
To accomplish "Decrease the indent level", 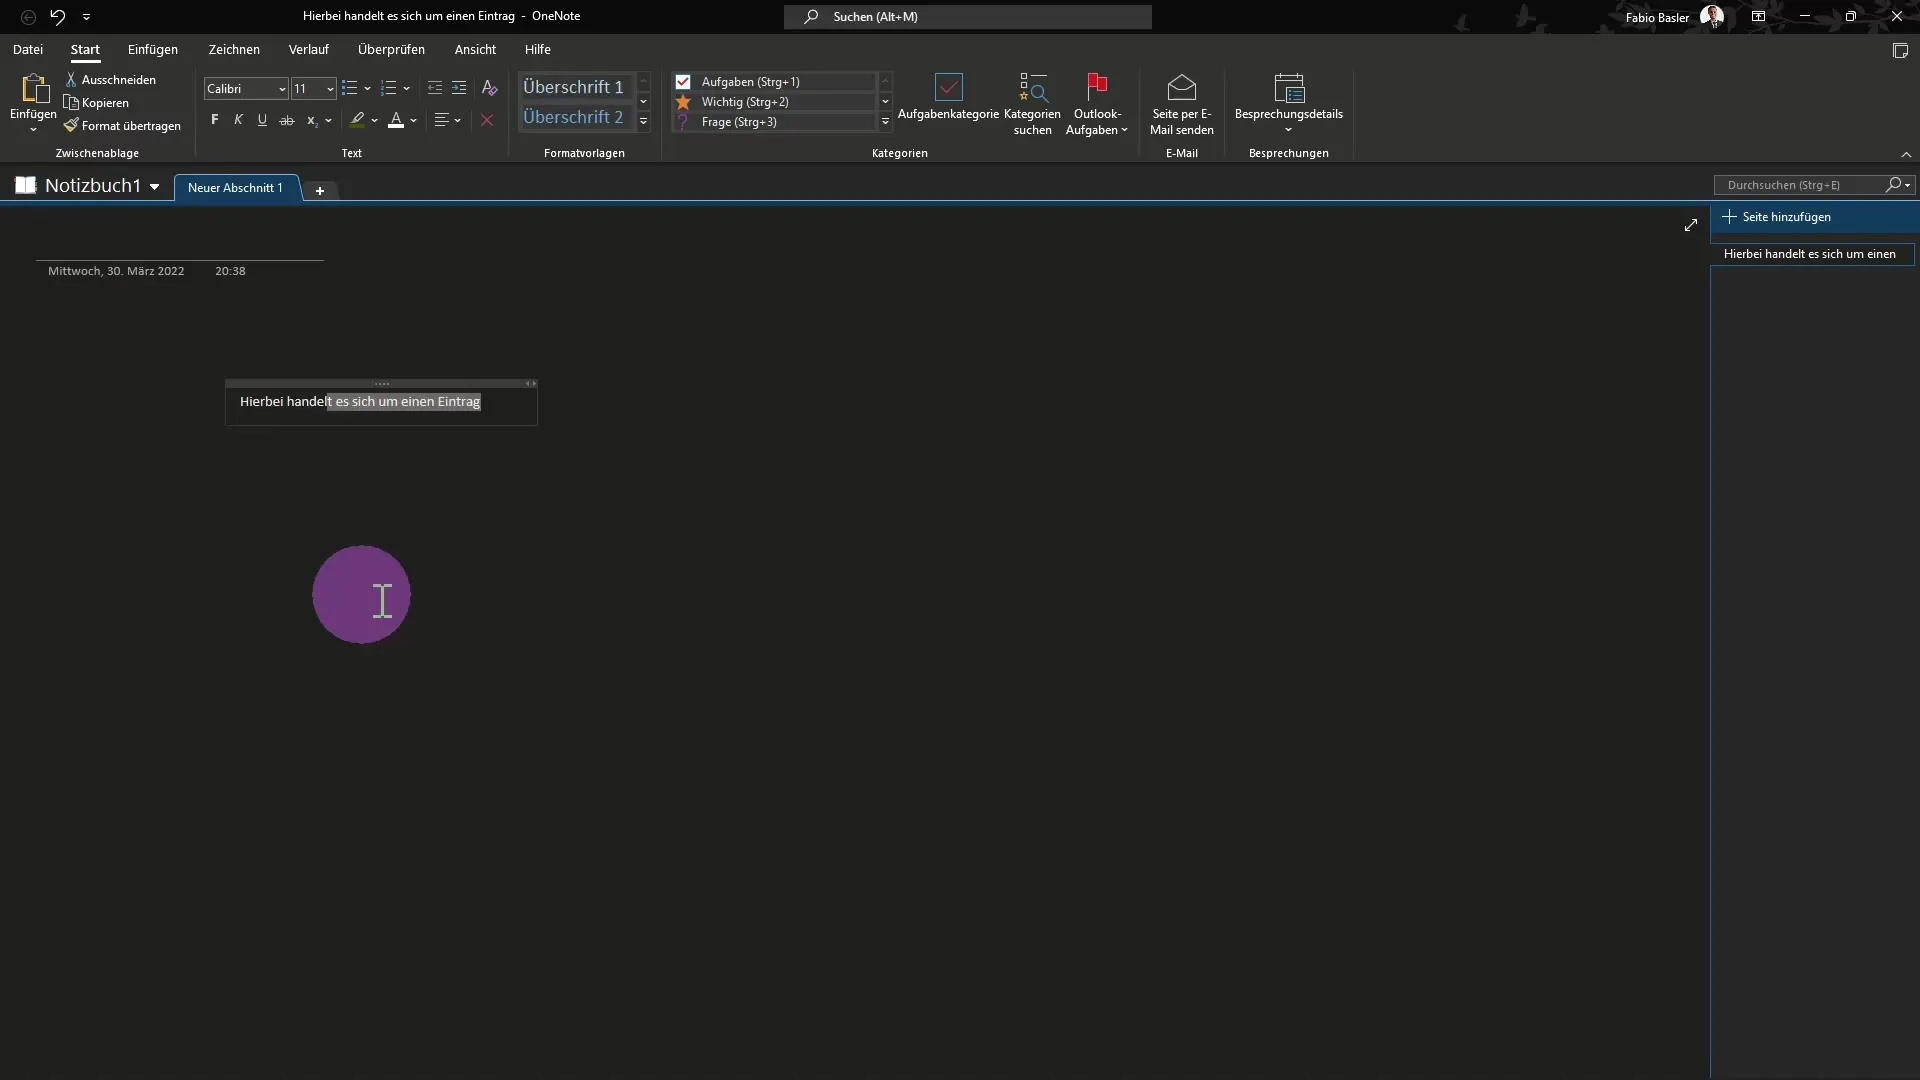I will point(434,88).
